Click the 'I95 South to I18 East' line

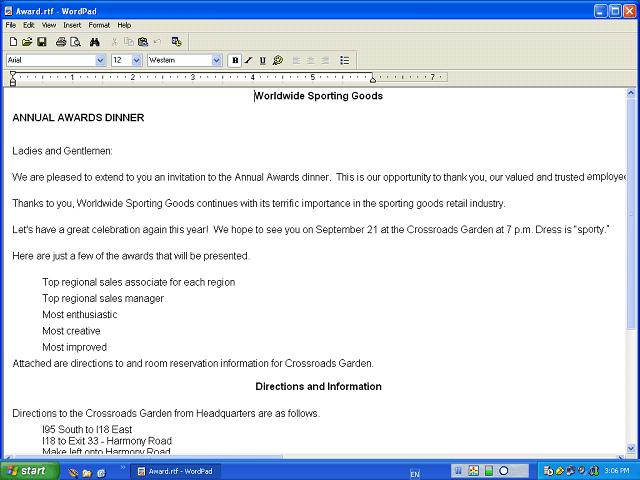87,429
